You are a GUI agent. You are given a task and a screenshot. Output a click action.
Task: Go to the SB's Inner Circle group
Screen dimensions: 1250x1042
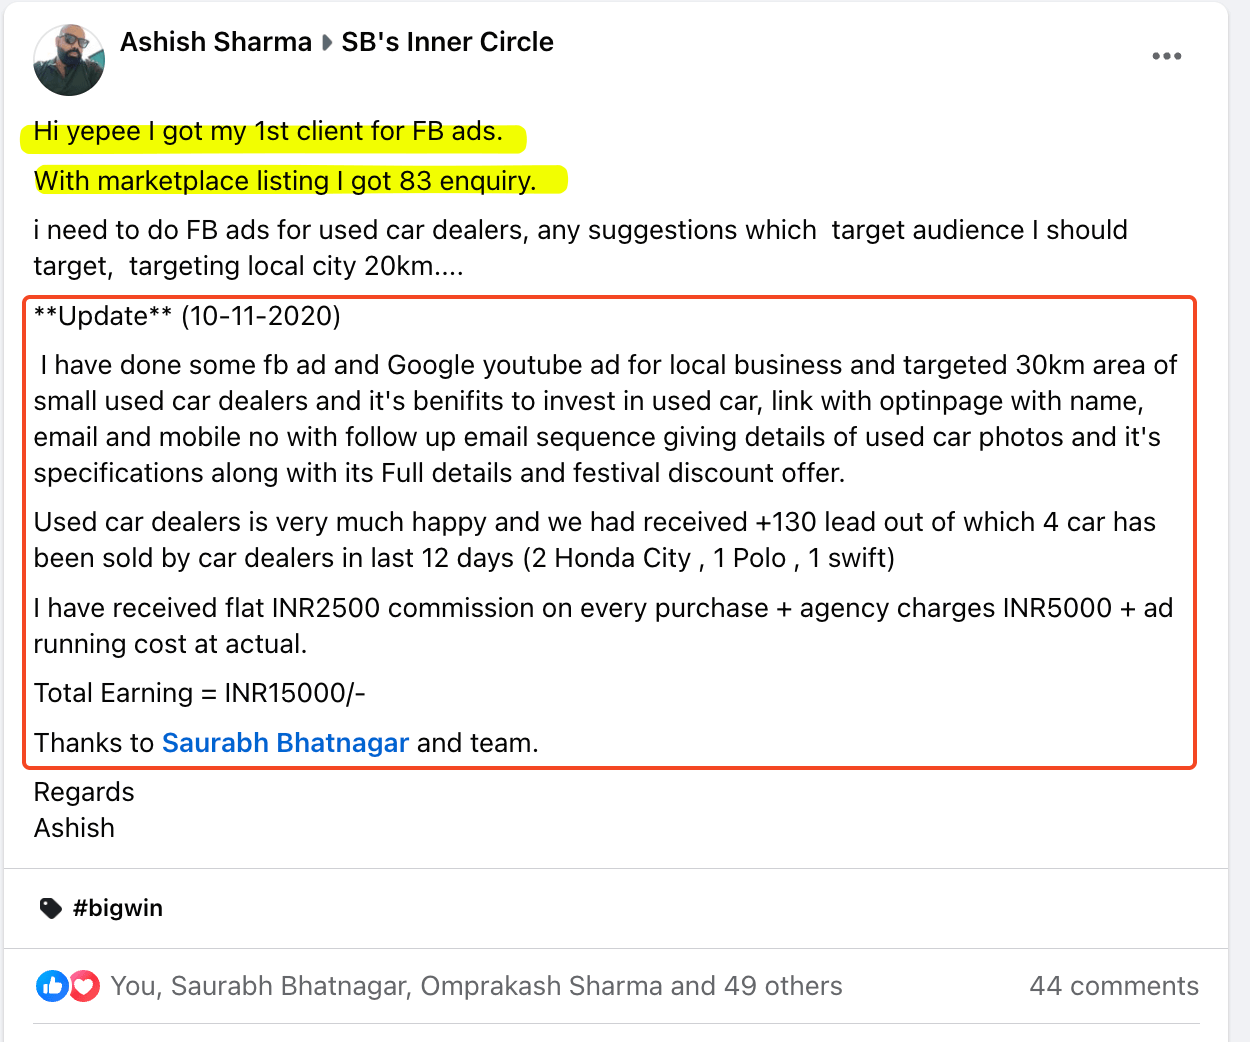point(447,42)
